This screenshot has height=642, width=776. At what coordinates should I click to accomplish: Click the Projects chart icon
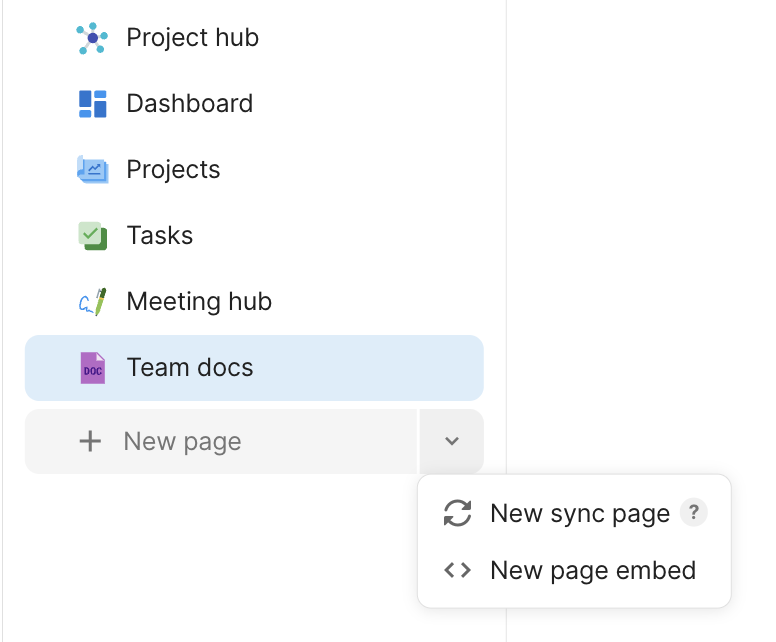[x=92, y=170]
